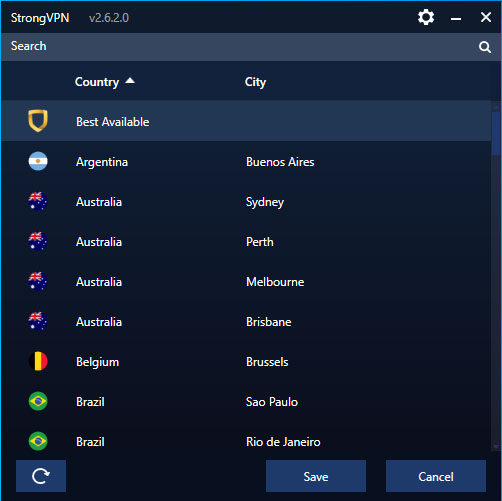Select the Argentina country name
Screen dimensions: 502x501
(102, 162)
